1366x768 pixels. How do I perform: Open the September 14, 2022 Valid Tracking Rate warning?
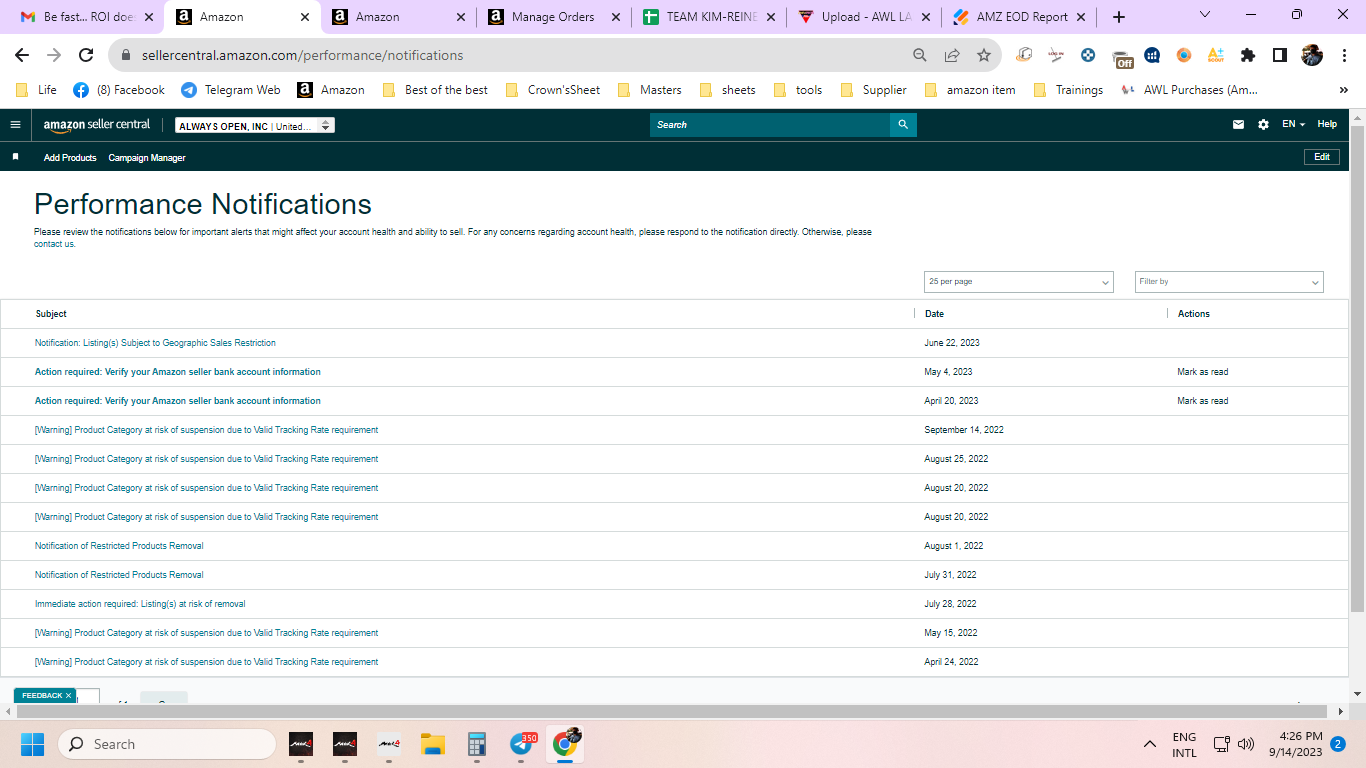click(x=206, y=430)
